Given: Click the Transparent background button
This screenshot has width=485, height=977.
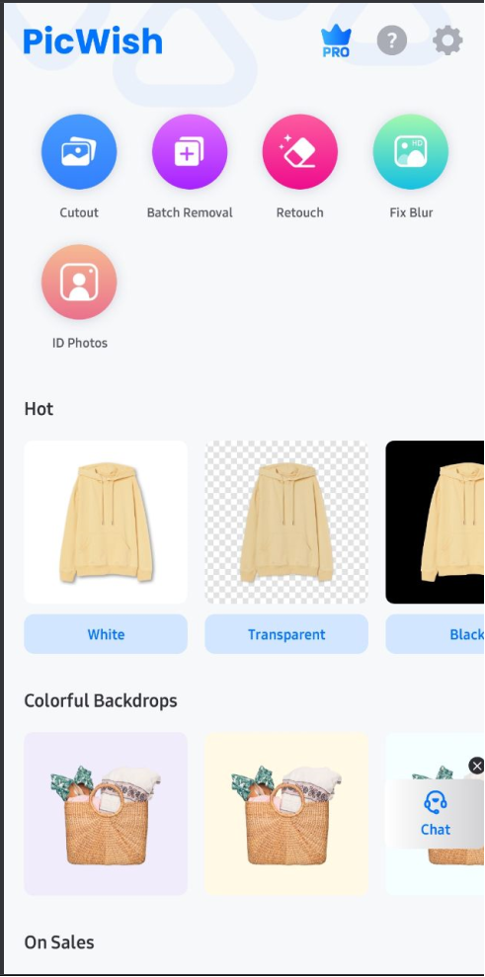Looking at the screenshot, I should tap(287, 634).
